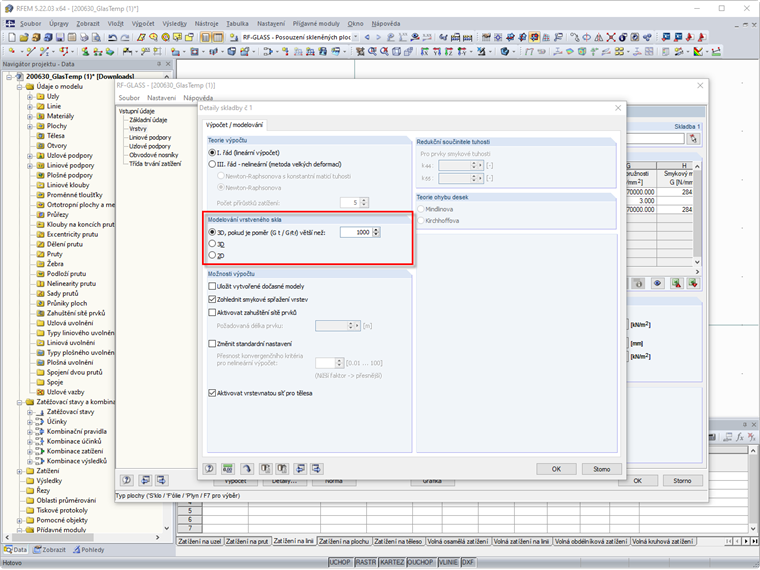This screenshot has width=760, height=570.
Task: Enable Aktivovat zahuštění sítě prvků checkbox
Action: click(212, 313)
